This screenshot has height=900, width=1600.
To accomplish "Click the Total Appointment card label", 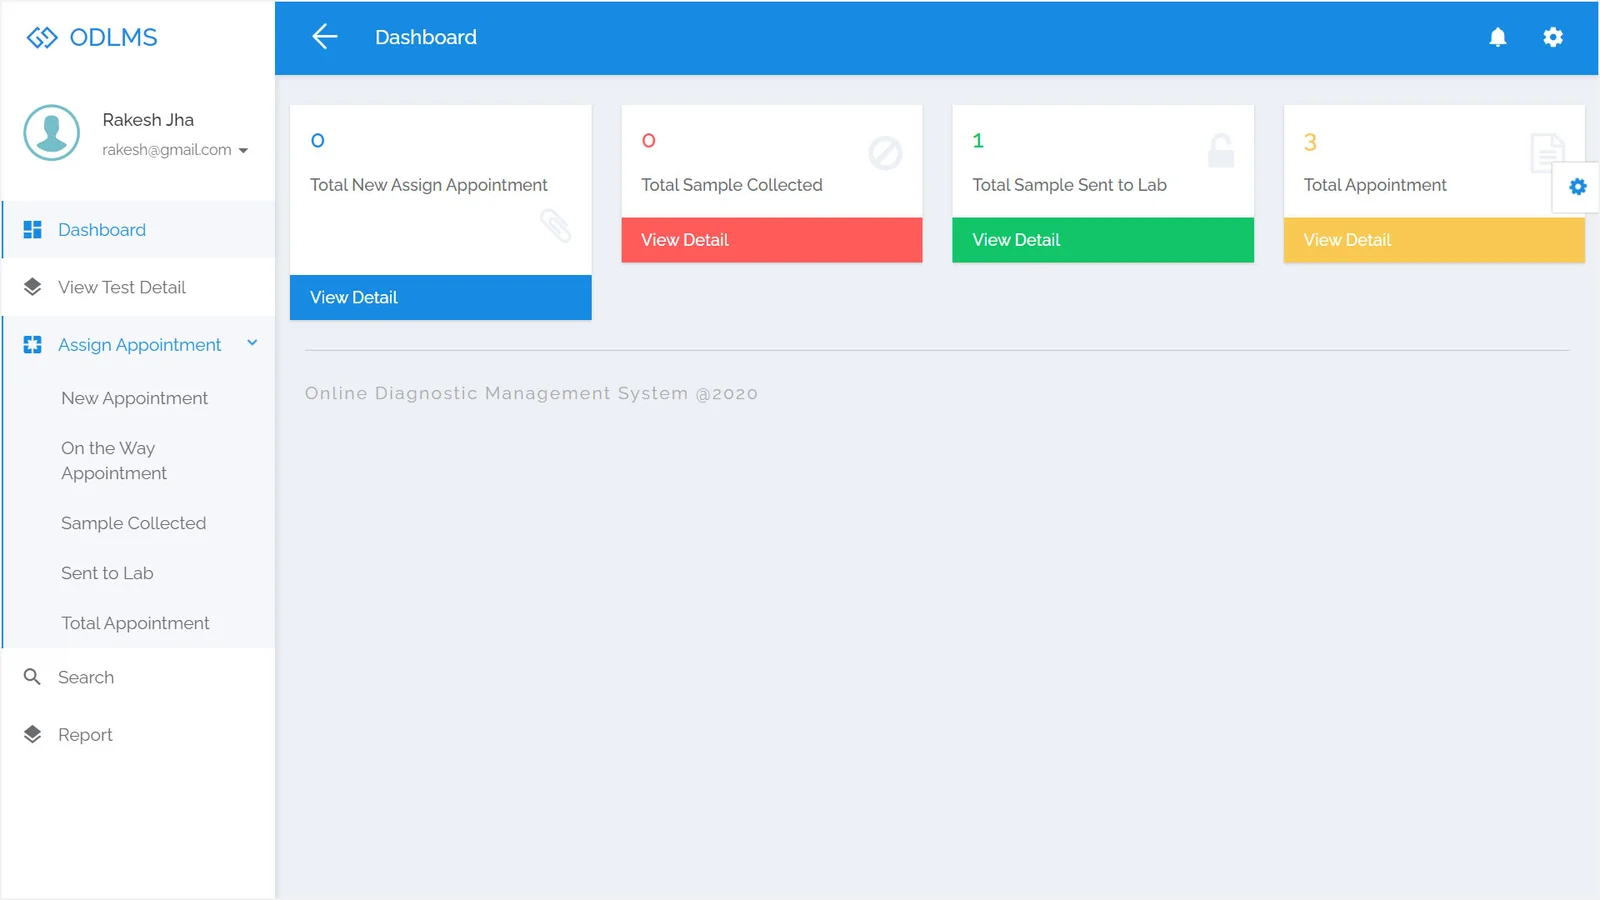I will point(1375,185).
